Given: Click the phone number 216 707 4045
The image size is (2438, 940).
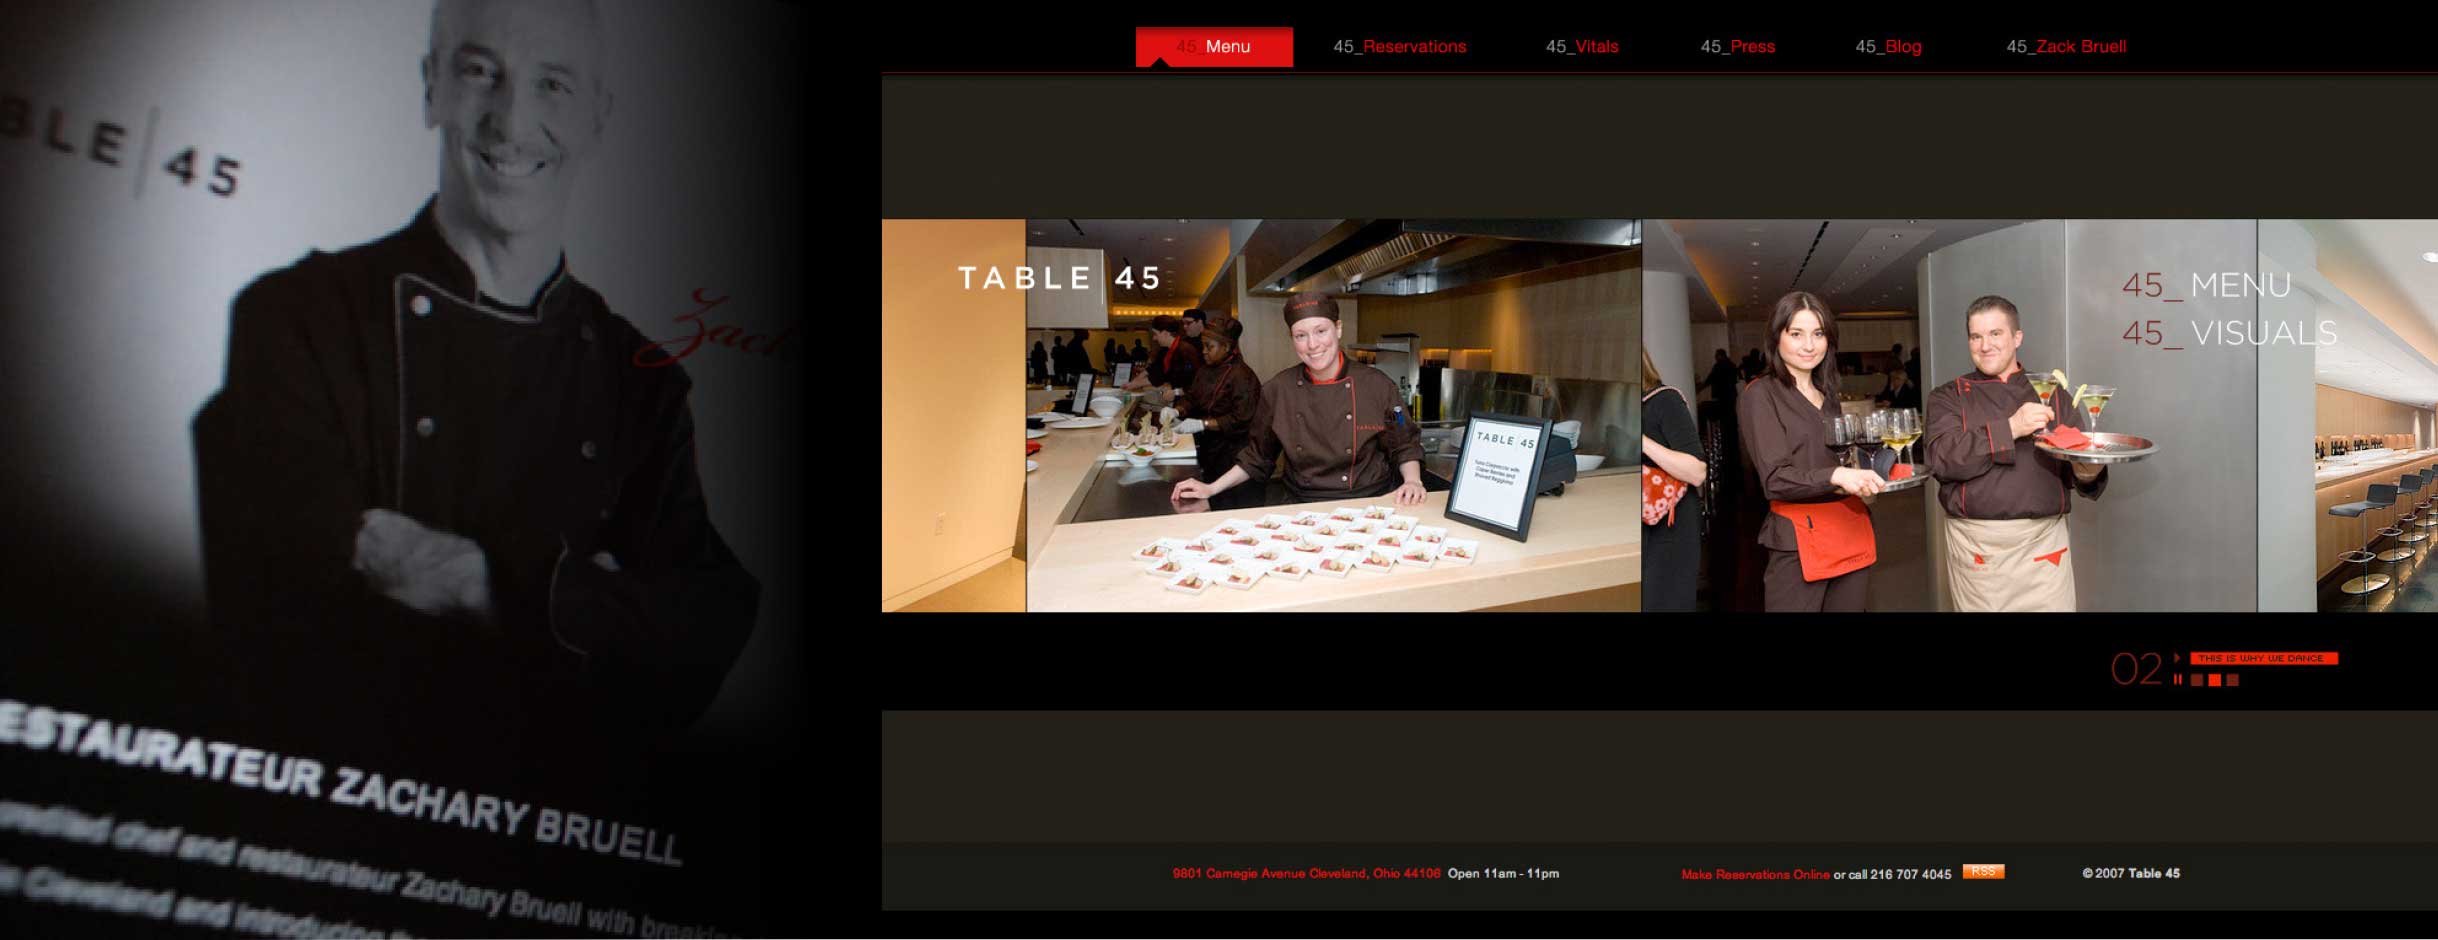Looking at the screenshot, I should coord(1910,874).
